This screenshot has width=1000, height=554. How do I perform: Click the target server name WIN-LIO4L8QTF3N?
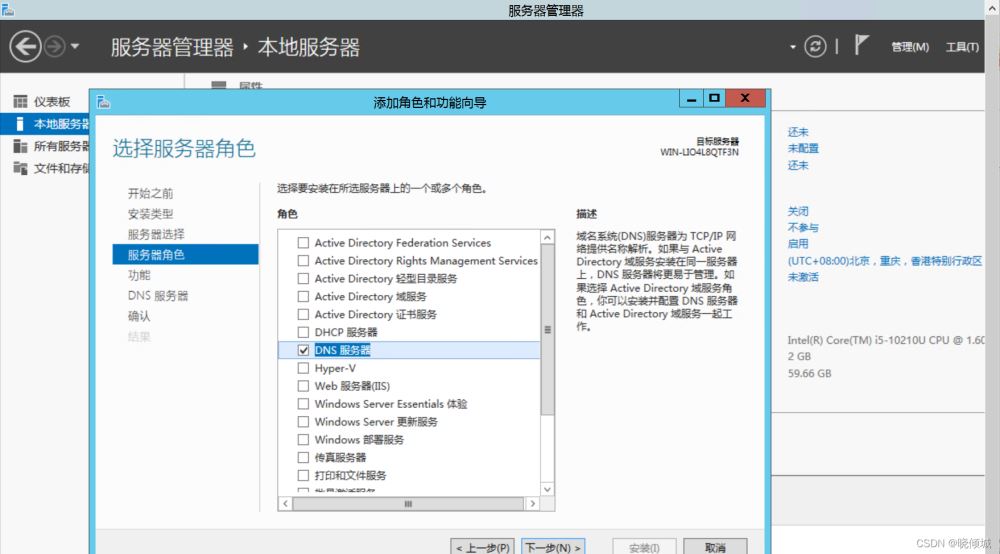click(699, 152)
